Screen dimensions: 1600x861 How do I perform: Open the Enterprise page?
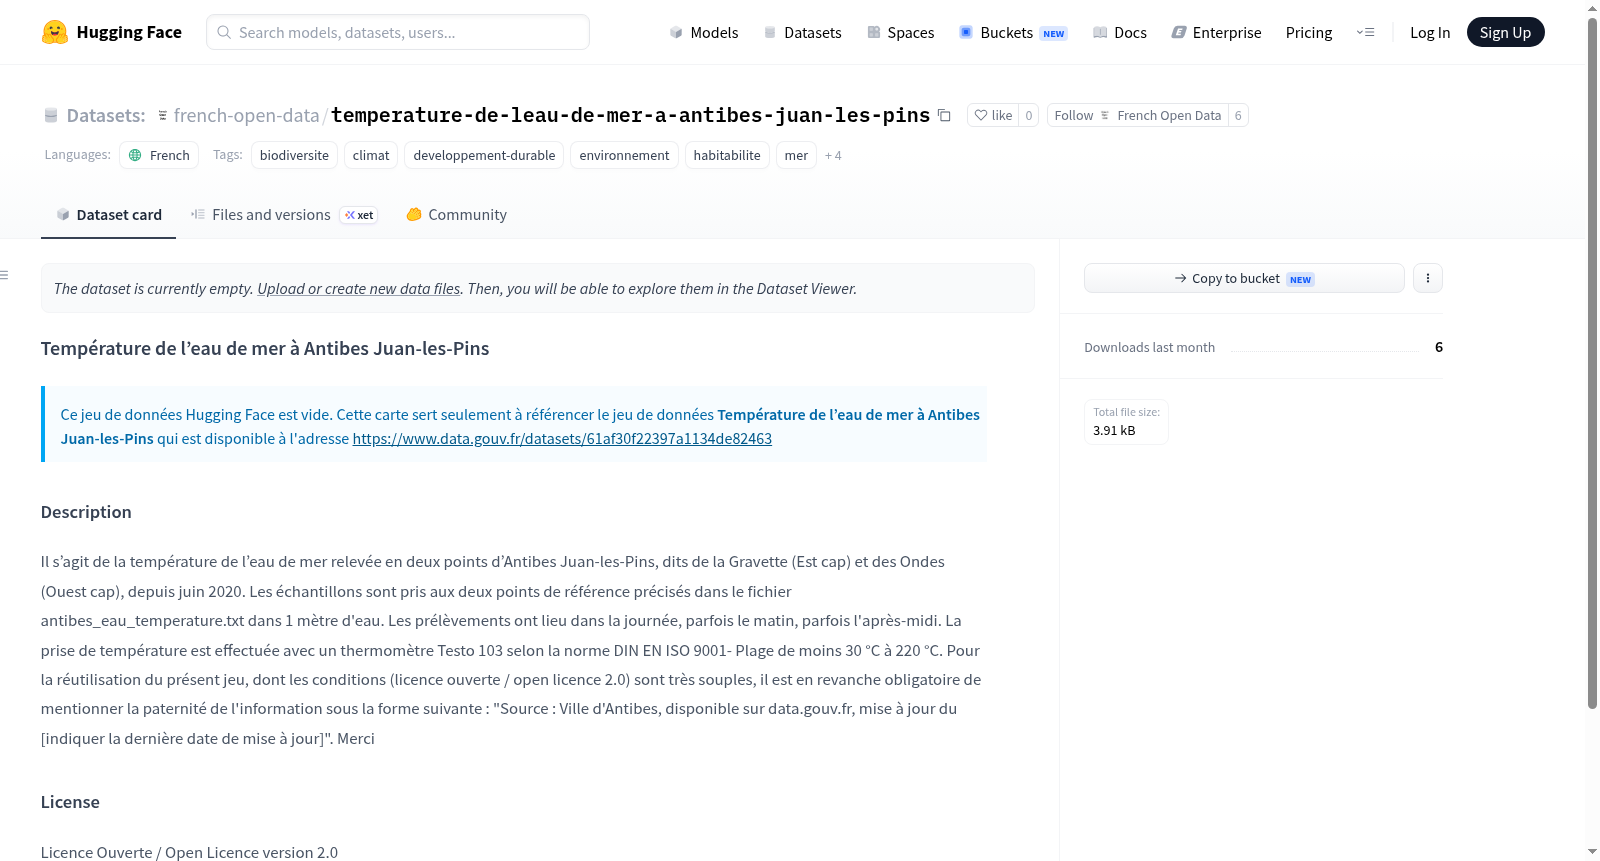tap(1217, 32)
